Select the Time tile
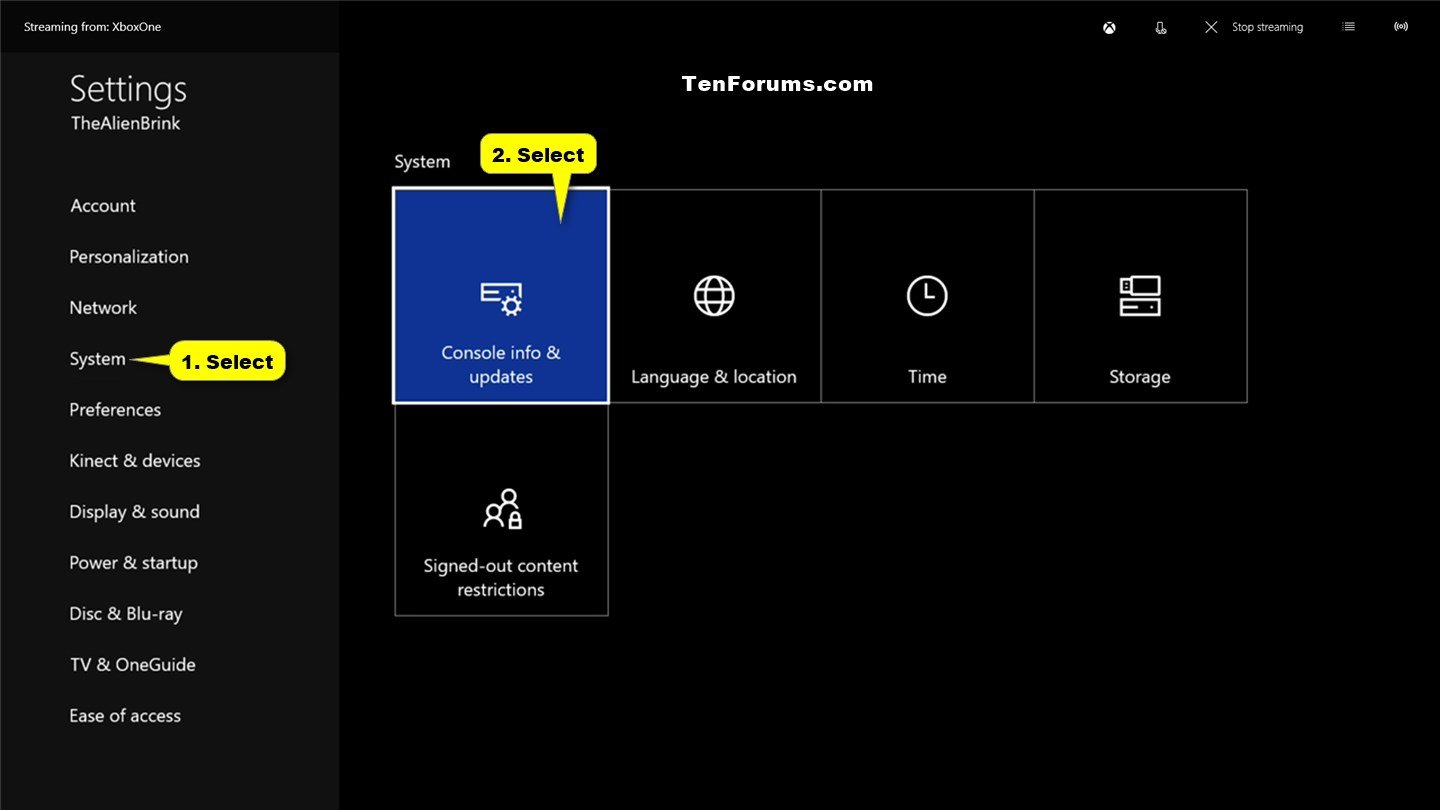The image size is (1440, 810). pyautogui.click(x=927, y=296)
